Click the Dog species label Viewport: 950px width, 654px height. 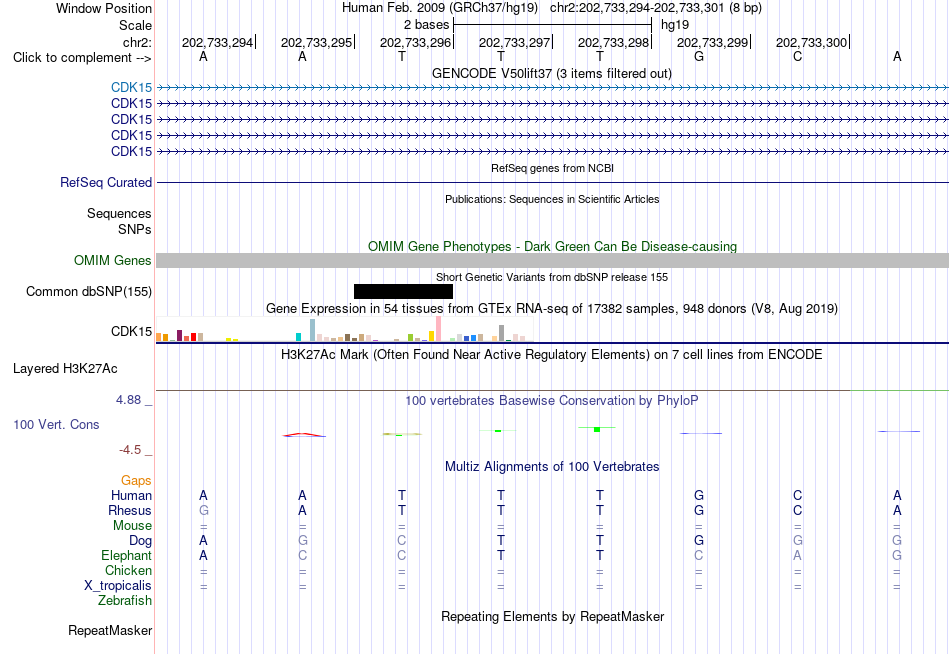(140, 541)
